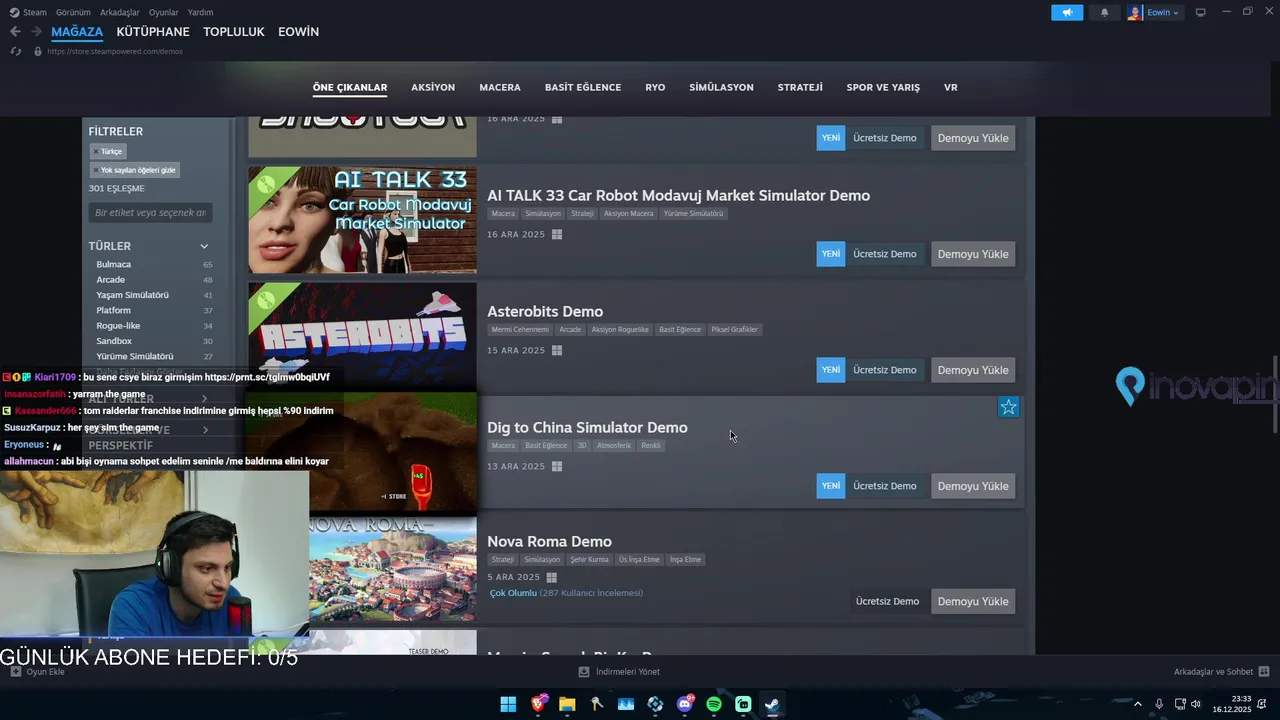Click the Mermi Cehennemi tag on Asterobits
The width and height of the screenshot is (1280, 720).
point(520,329)
